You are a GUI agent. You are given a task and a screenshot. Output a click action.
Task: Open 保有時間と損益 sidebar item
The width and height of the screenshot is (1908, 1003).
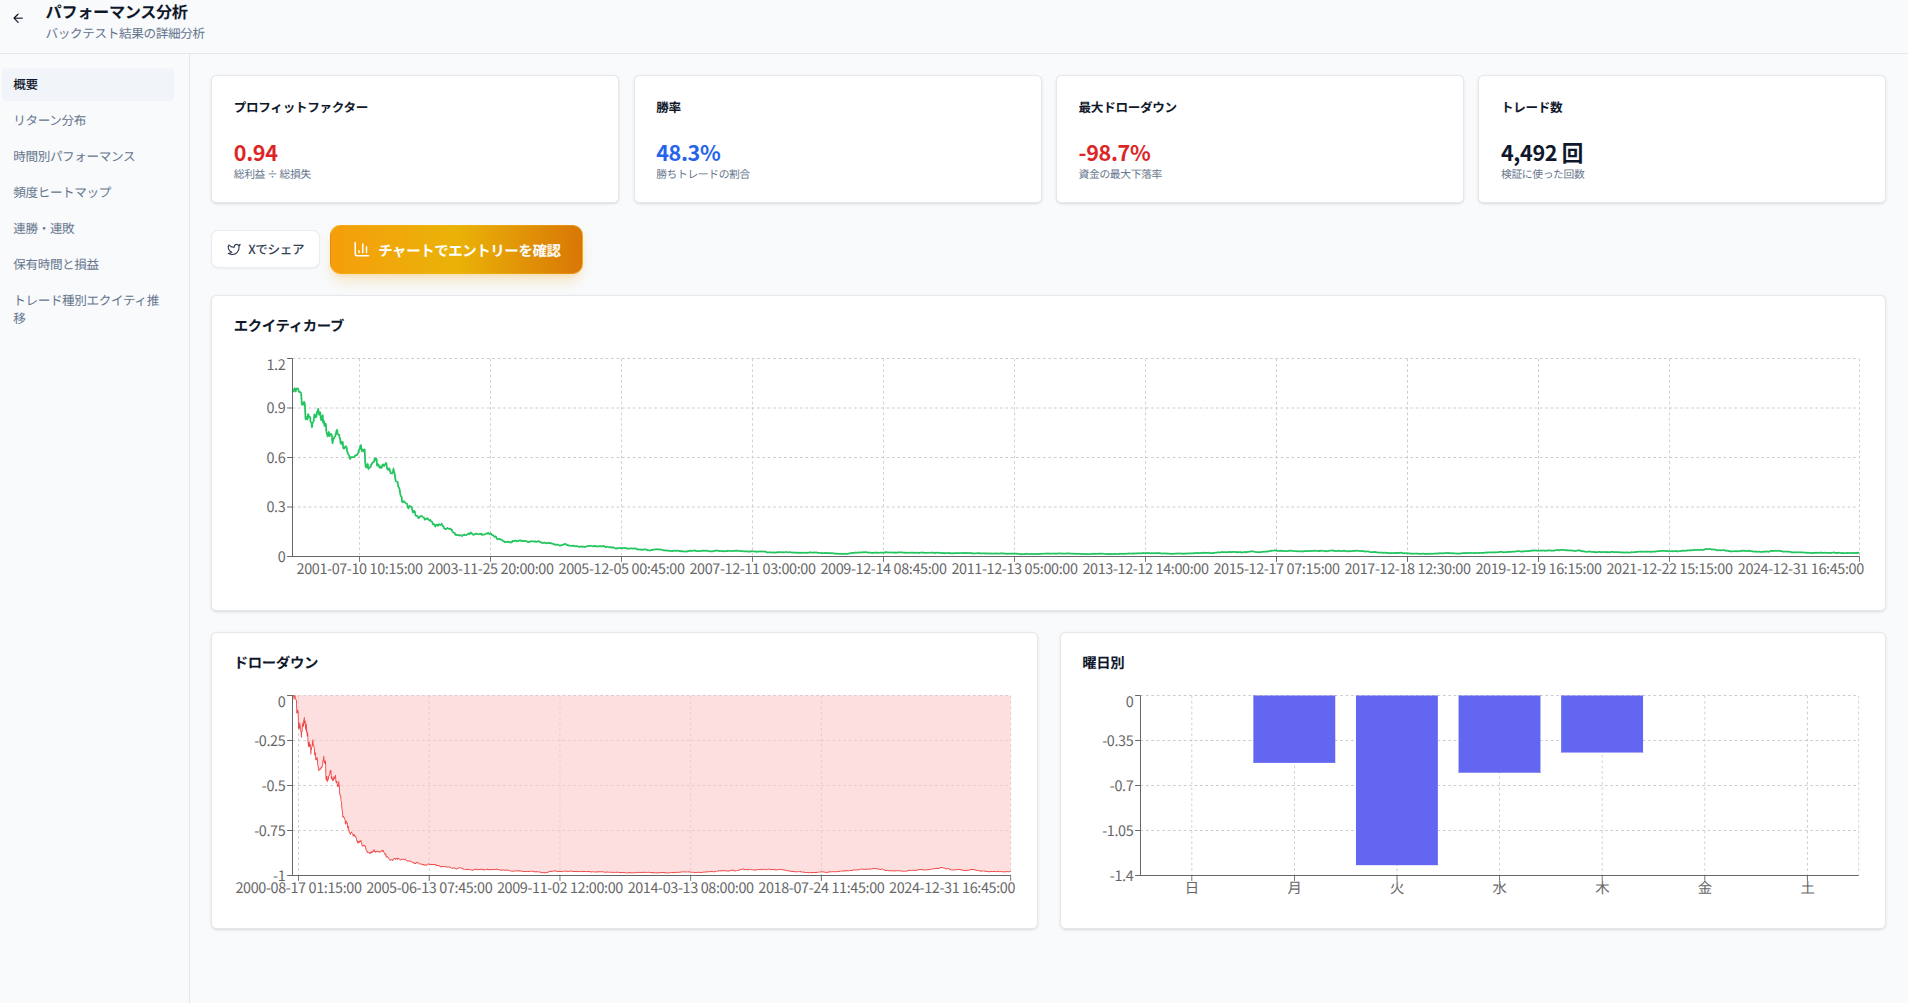pos(56,264)
